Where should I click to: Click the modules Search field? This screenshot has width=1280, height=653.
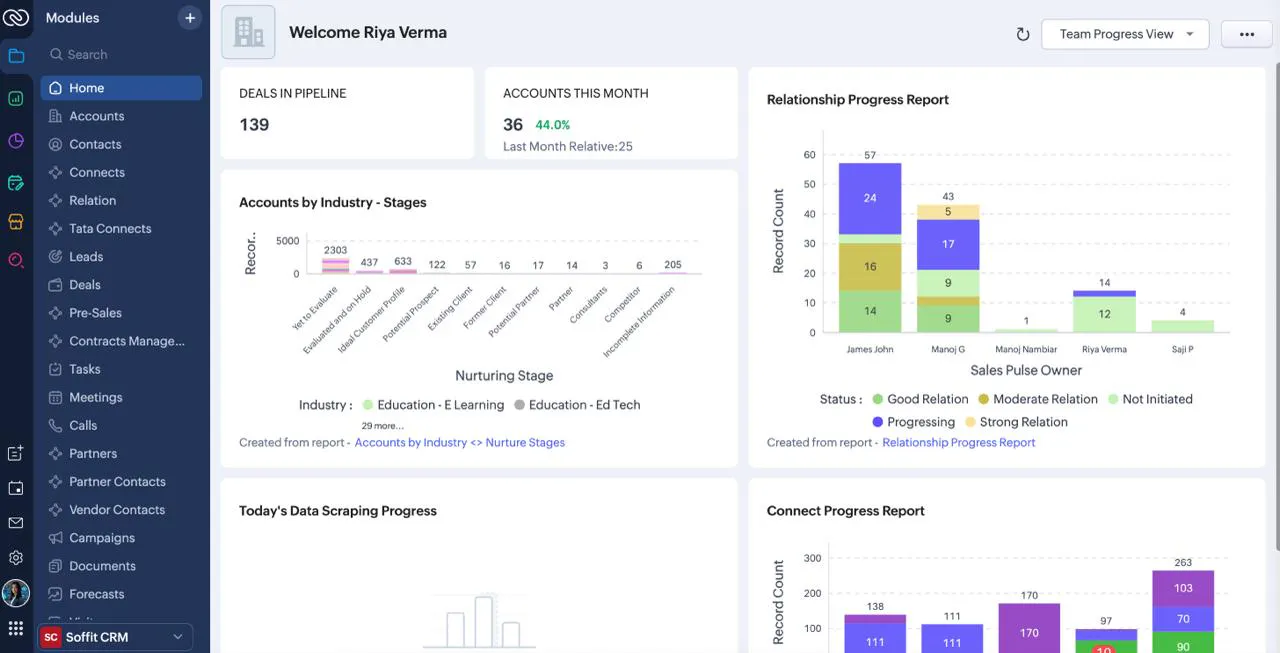121,55
